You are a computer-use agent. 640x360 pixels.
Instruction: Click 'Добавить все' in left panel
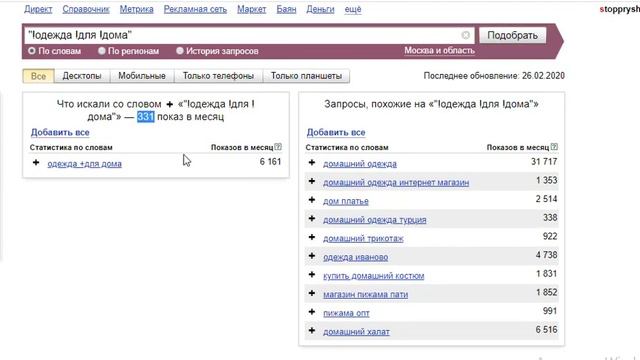point(60,132)
